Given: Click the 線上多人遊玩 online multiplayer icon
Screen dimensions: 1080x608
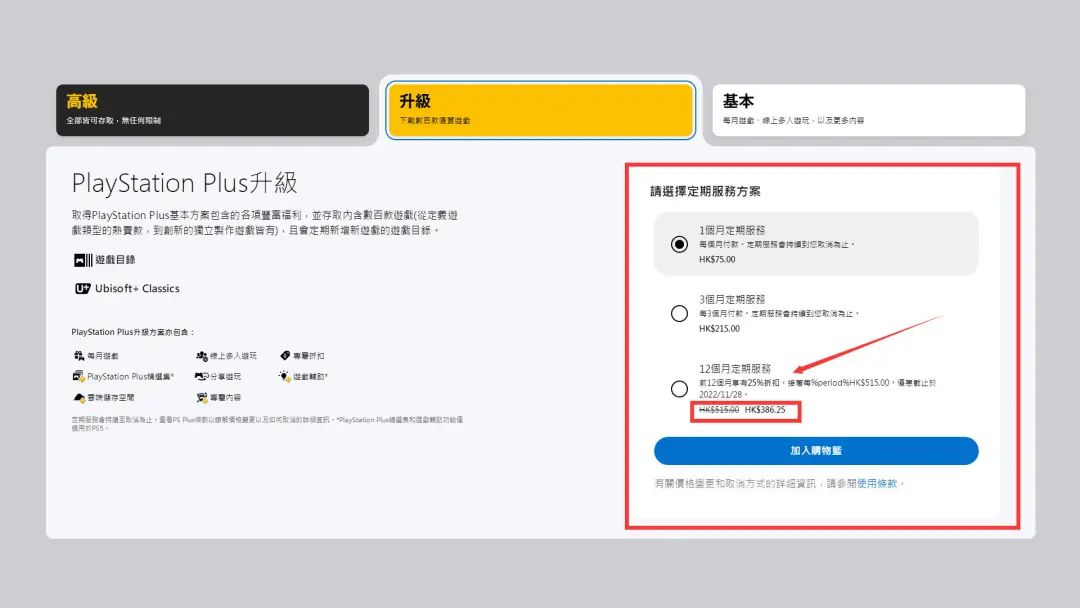Looking at the screenshot, I should click(x=201, y=356).
